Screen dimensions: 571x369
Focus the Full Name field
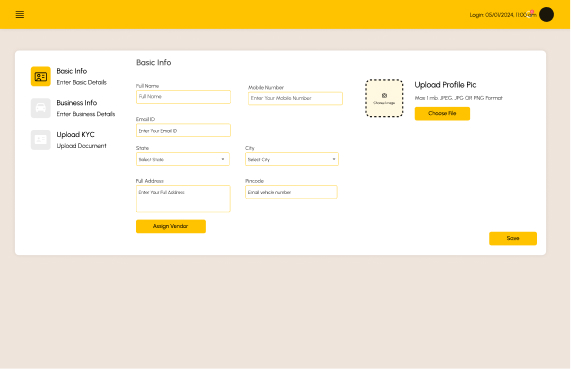[x=183, y=97]
